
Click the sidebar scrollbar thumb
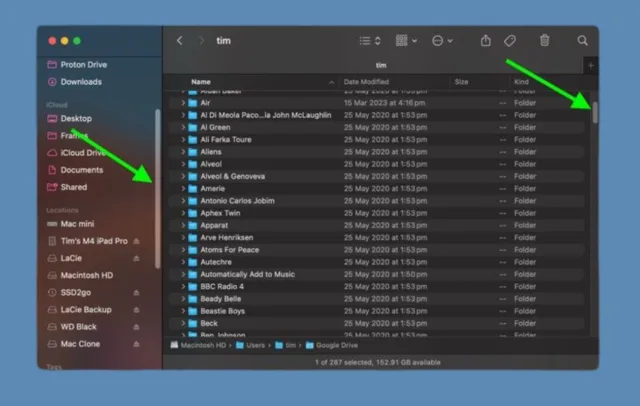click(x=158, y=189)
